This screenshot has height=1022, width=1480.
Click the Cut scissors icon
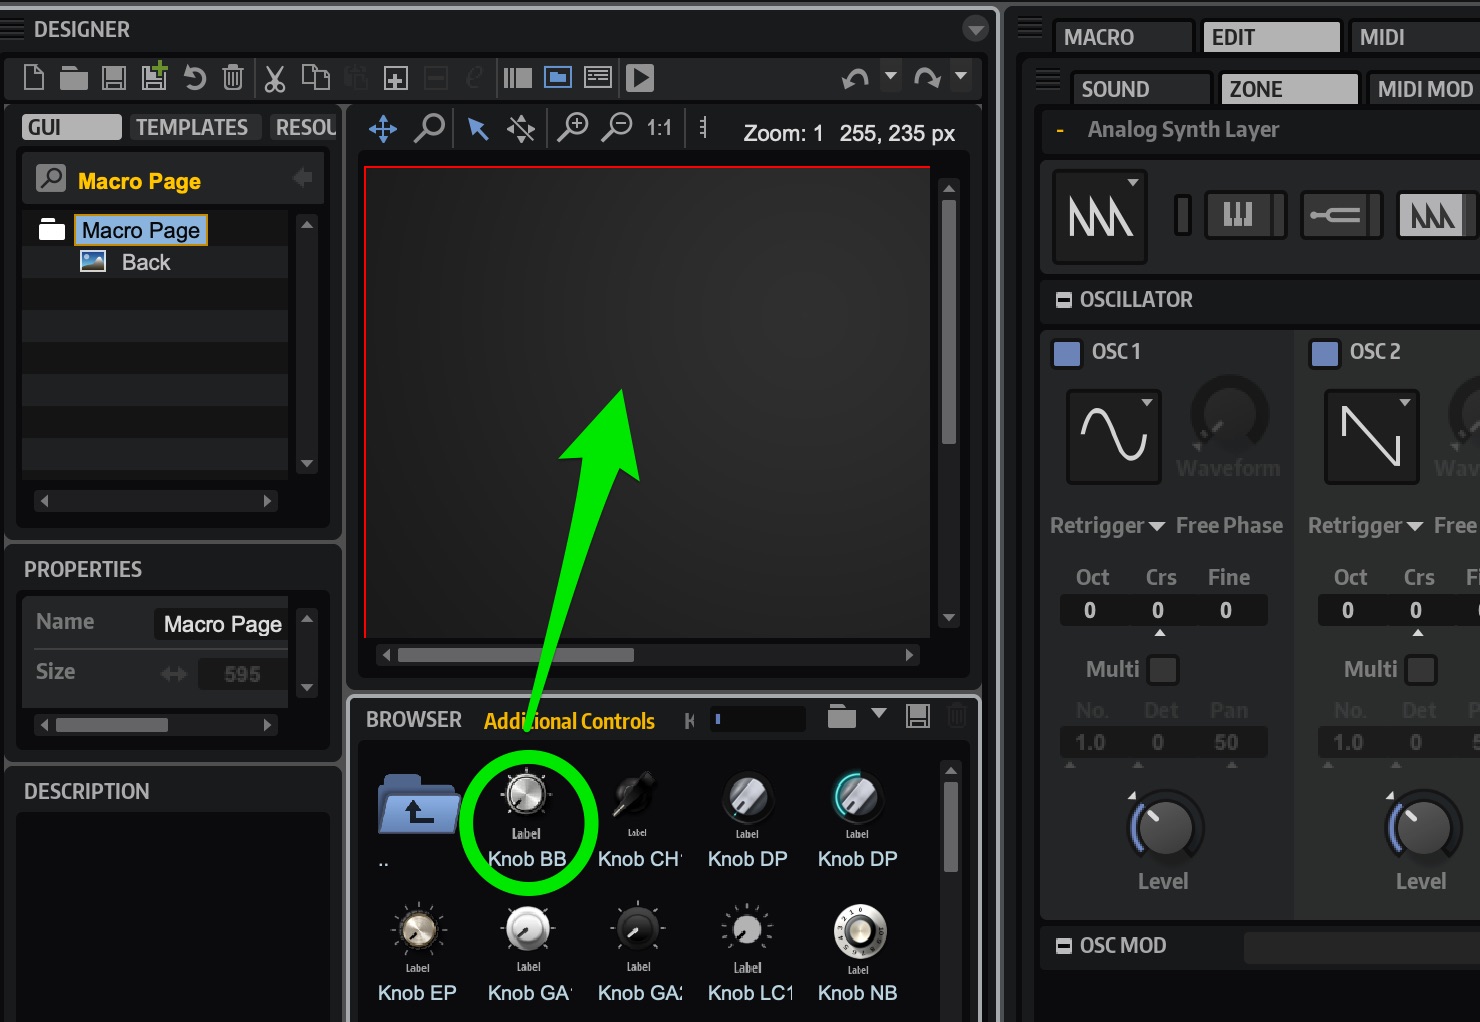[275, 77]
